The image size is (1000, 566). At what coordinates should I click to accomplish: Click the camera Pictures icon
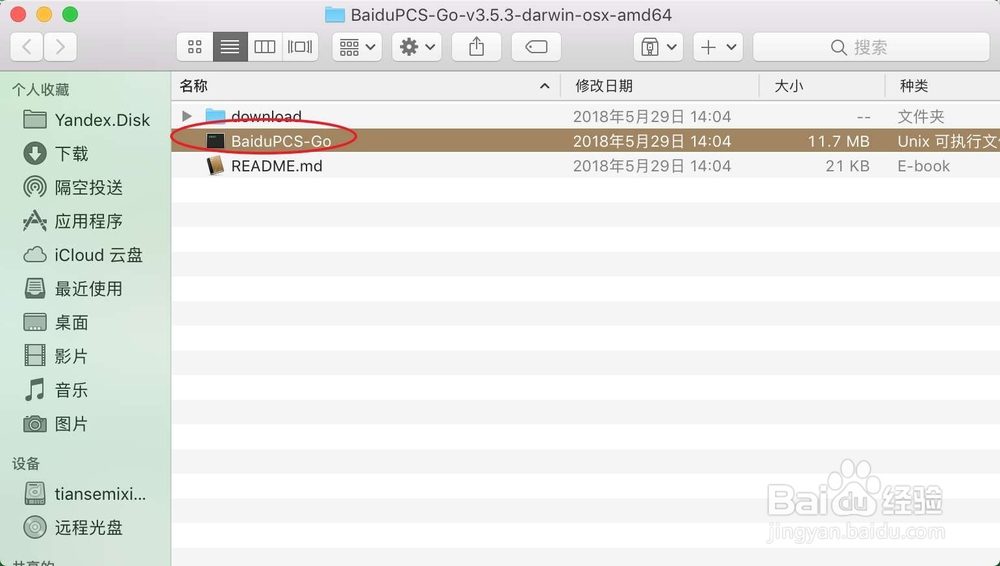coord(34,424)
